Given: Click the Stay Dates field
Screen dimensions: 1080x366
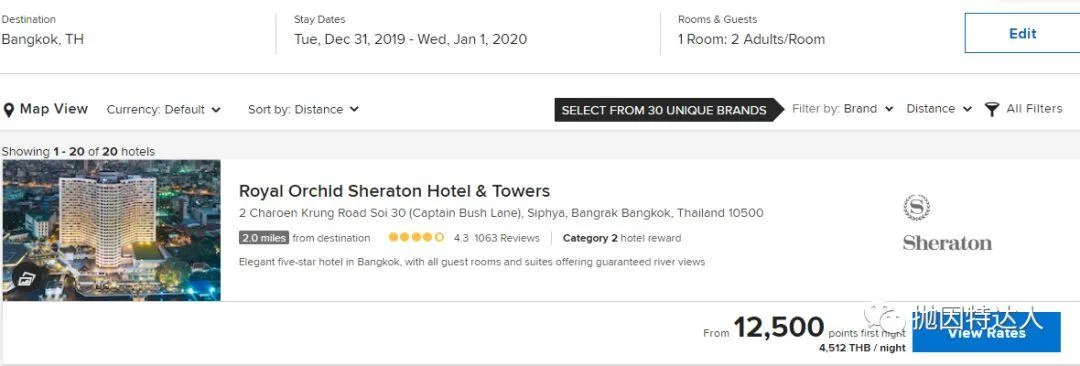Looking at the screenshot, I should click(411, 31).
